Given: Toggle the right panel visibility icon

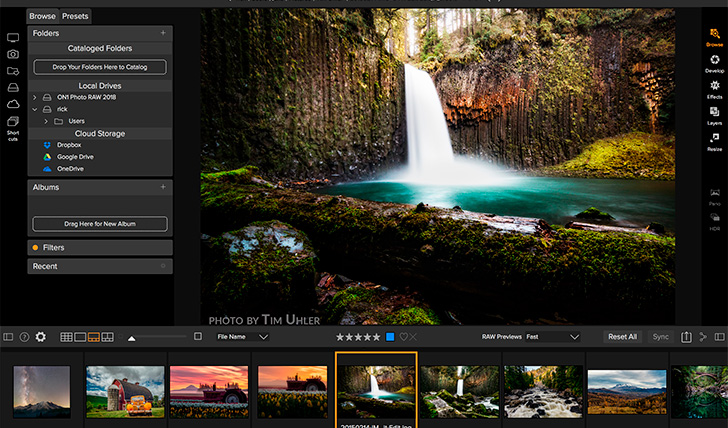Looking at the screenshot, I should click(x=720, y=337).
